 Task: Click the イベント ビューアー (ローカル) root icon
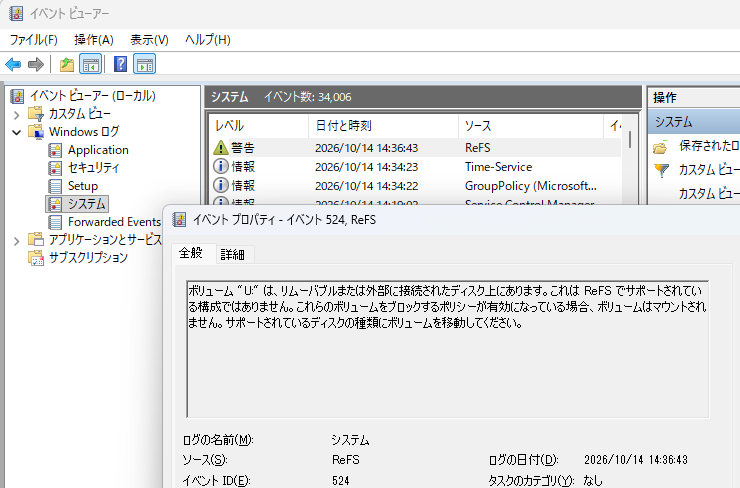click(17, 96)
